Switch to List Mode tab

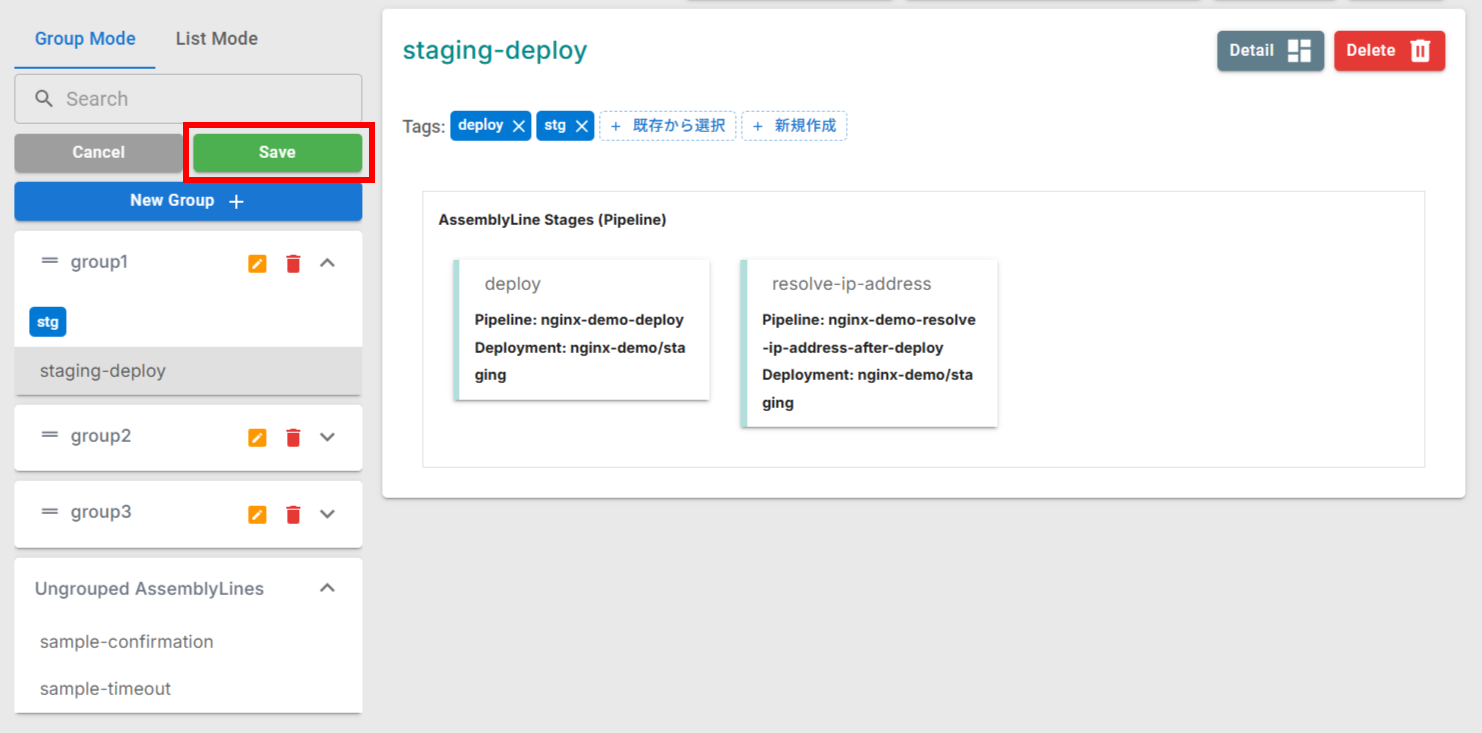[216, 38]
